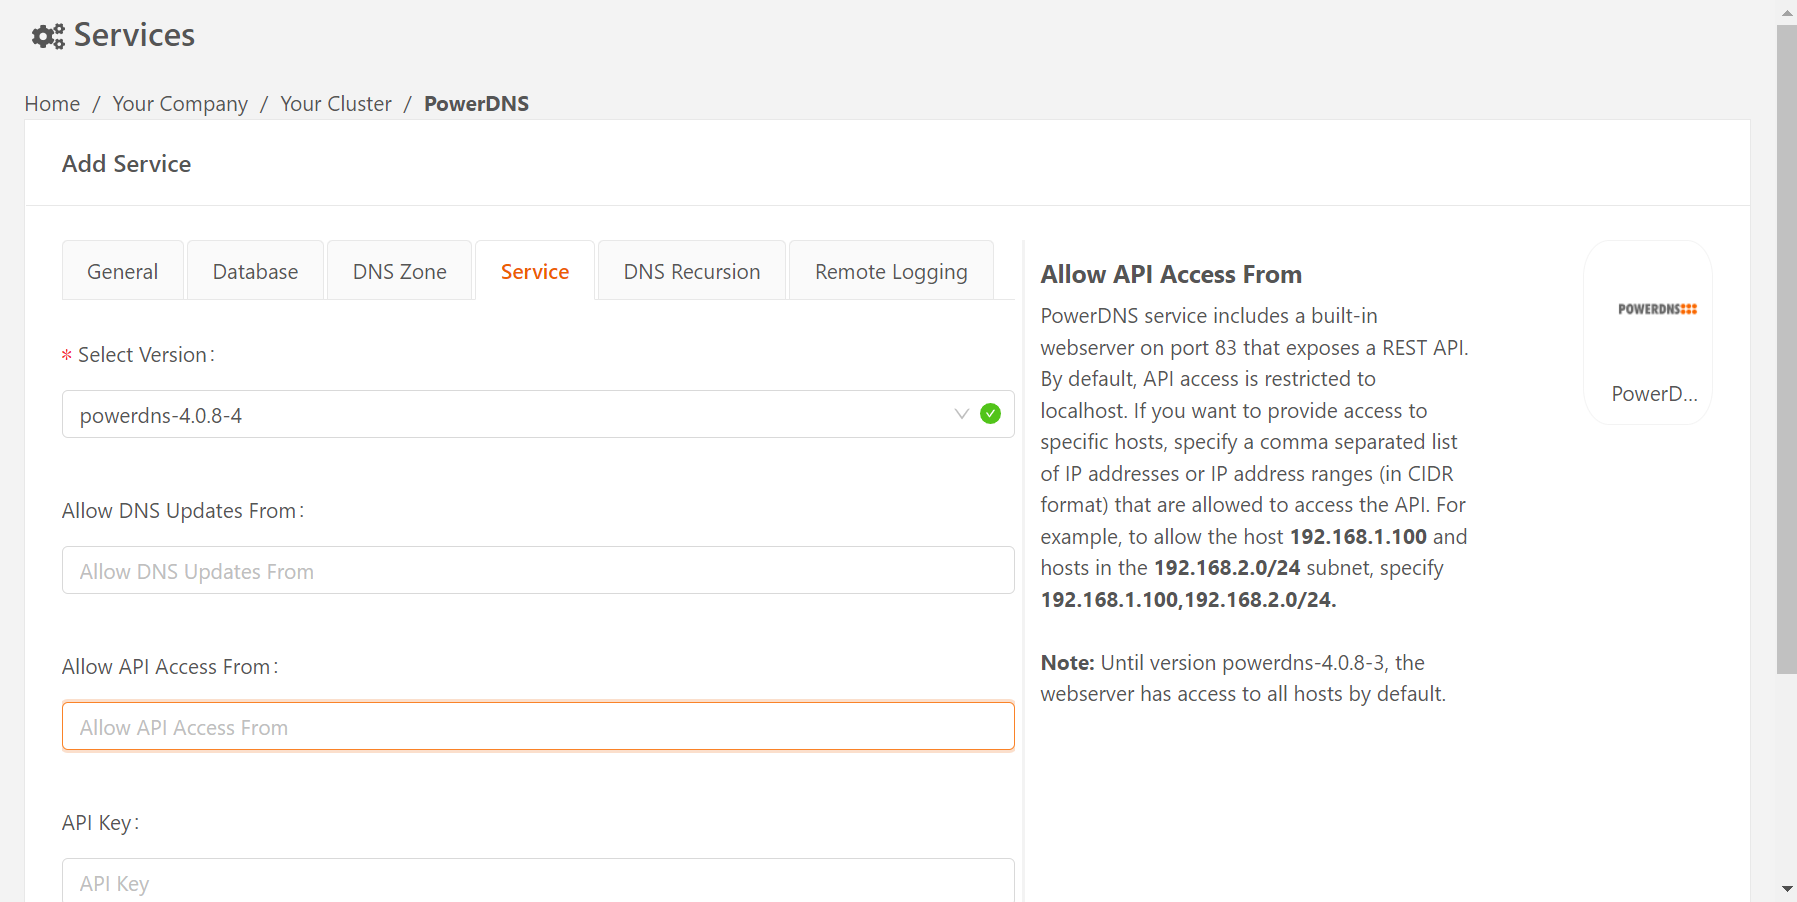The height and width of the screenshot is (902, 1797).
Task: Click the API Key label
Action: click(99, 823)
